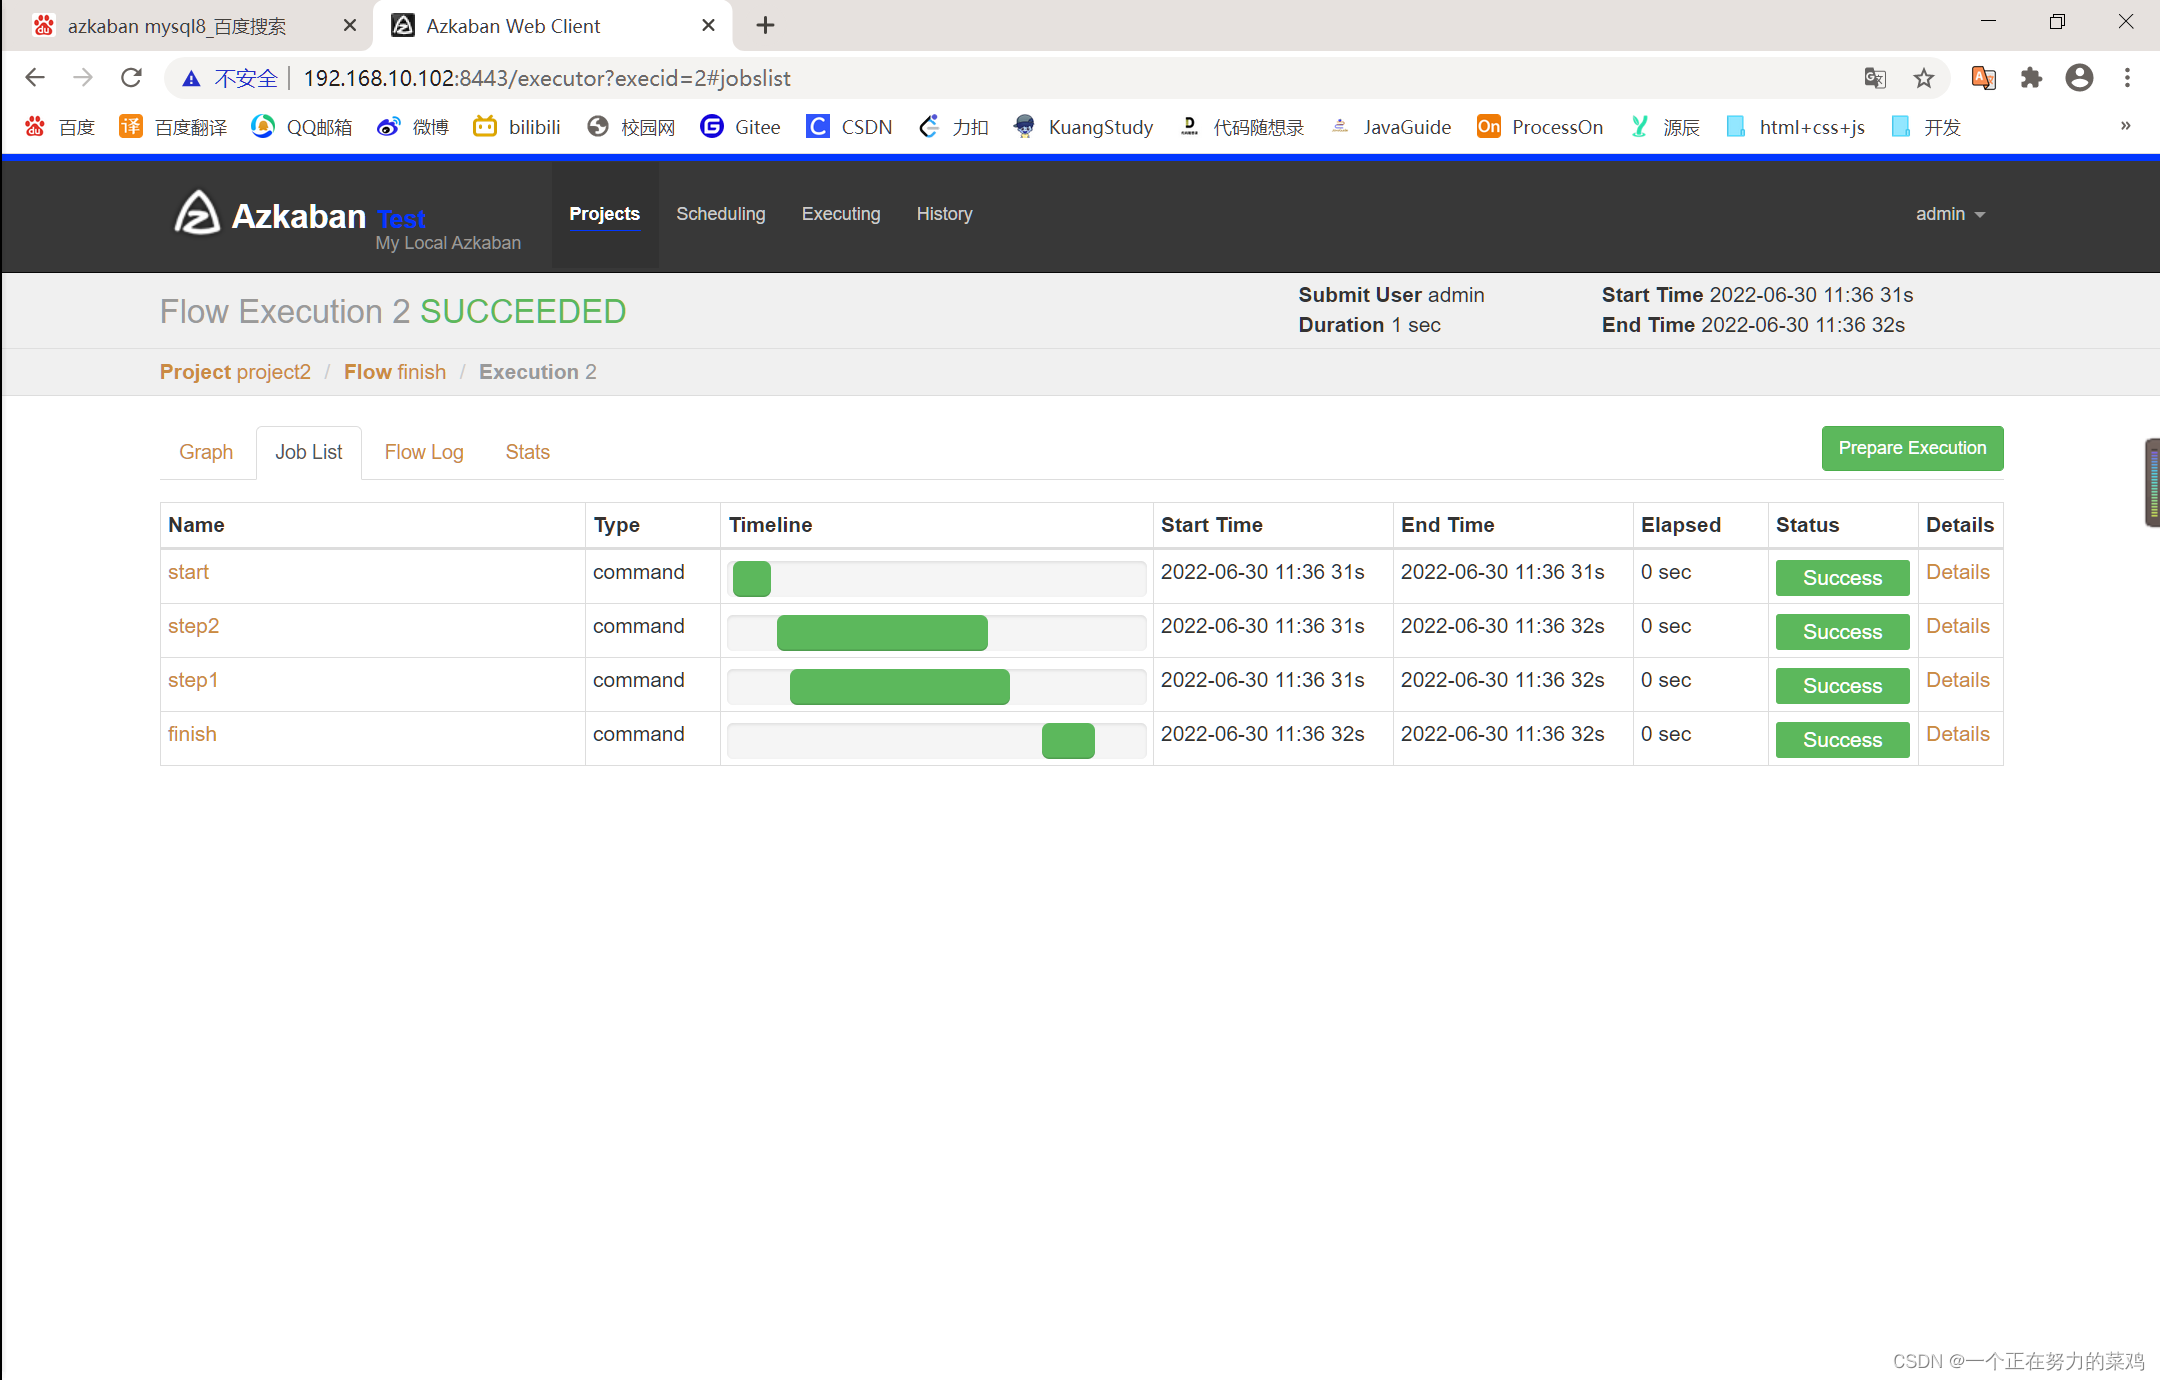The width and height of the screenshot is (2160, 1380).
Task: Open the step1 job link
Action: point(193,680)
